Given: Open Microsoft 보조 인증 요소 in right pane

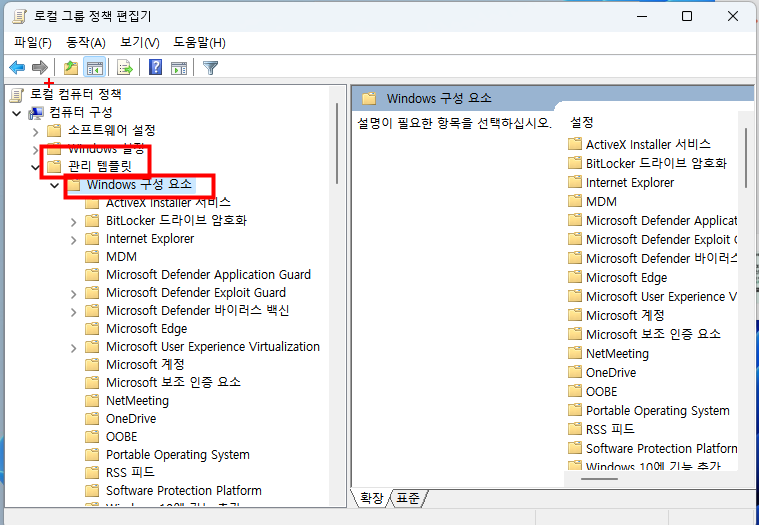Looking at the screenshot, I should [x=653, y=335].
